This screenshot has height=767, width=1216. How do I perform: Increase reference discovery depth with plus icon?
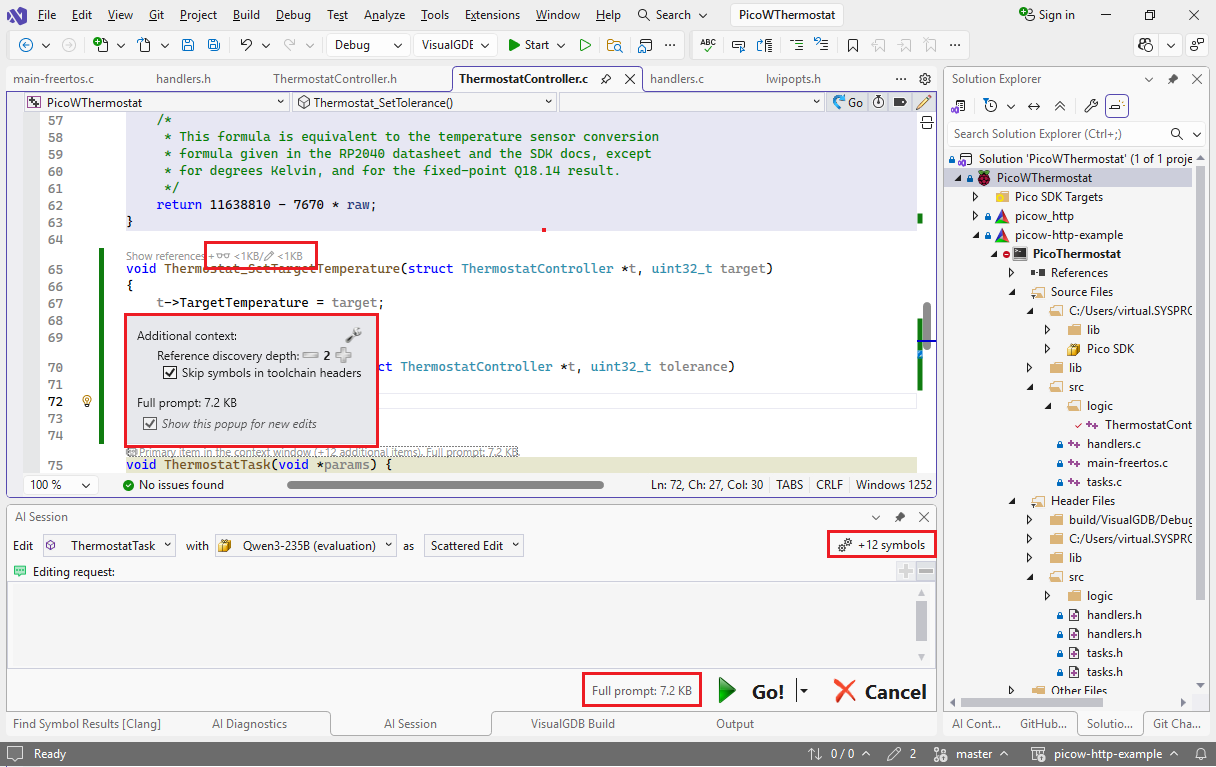[x=343, y=355]
